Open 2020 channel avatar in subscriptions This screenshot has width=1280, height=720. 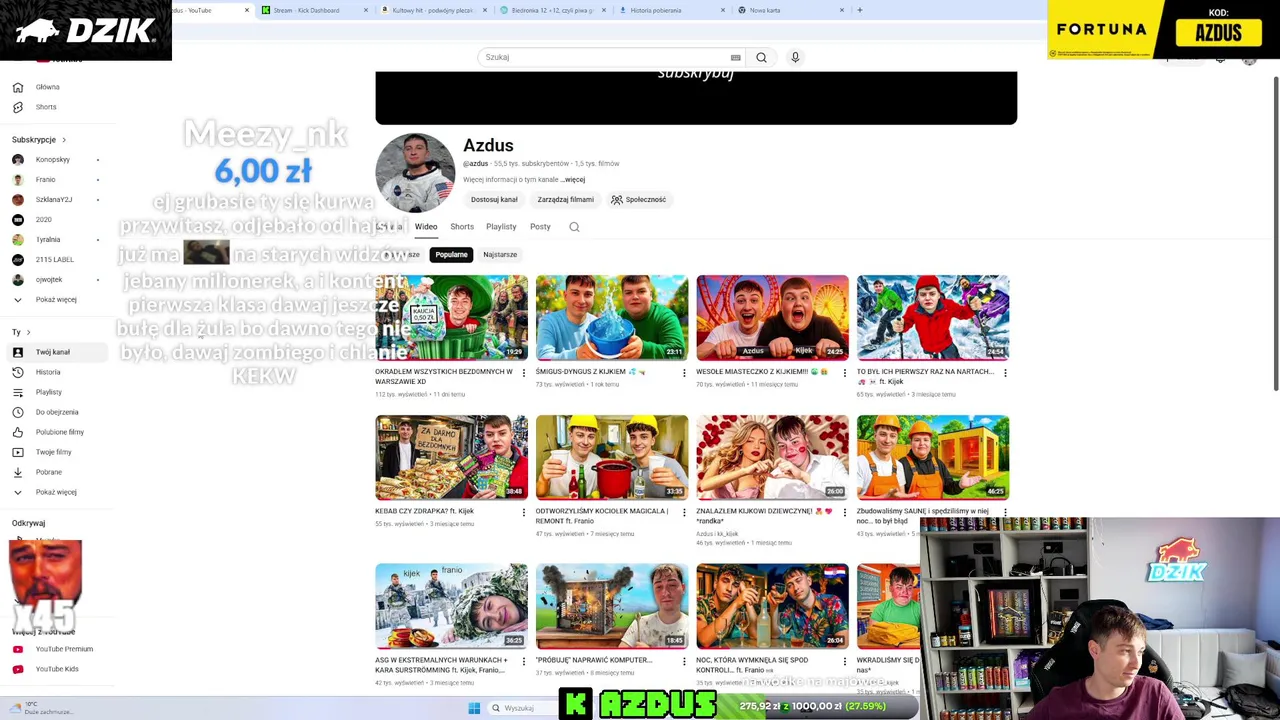17,220
